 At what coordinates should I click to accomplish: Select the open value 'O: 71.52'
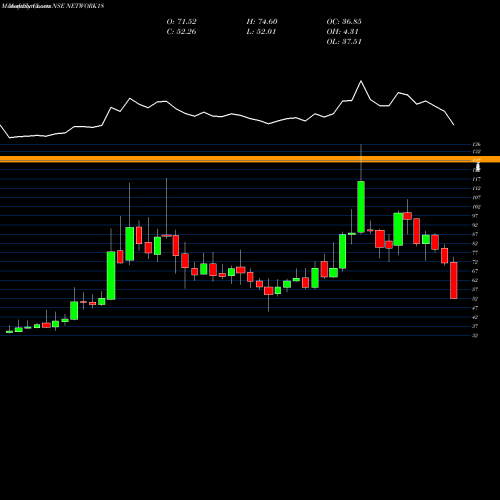(181, 22)
